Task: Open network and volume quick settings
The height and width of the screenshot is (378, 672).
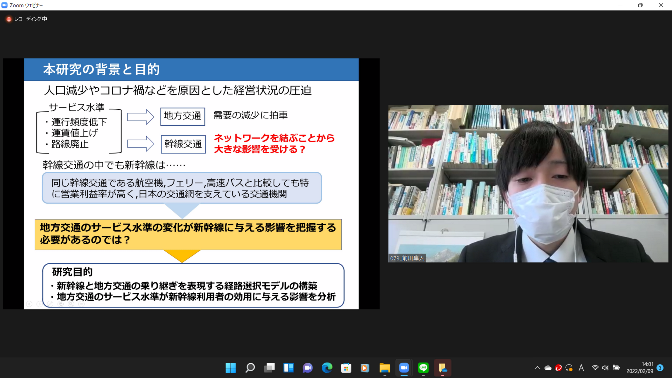Action: [x=605, y=368]
